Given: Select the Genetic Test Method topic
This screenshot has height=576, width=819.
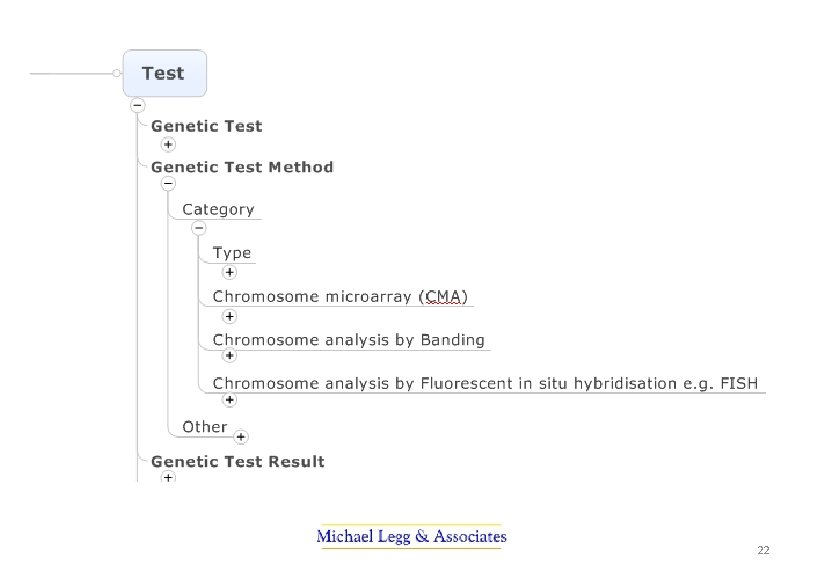Looking at the screenshot, I should click(x=242, y=167).
